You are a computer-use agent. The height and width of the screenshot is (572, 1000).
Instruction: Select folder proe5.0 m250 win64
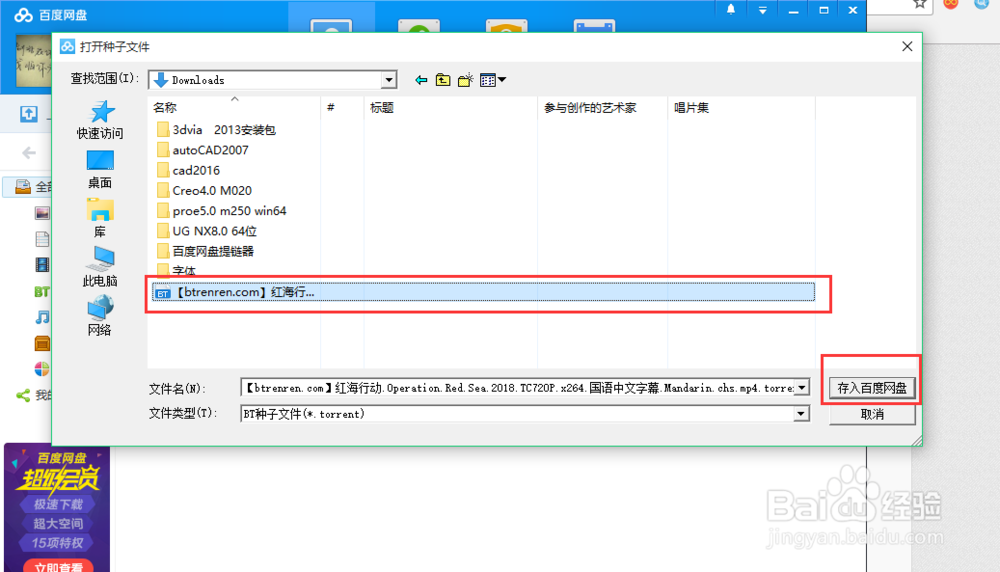pyautogui.click(x=222, y=211)
